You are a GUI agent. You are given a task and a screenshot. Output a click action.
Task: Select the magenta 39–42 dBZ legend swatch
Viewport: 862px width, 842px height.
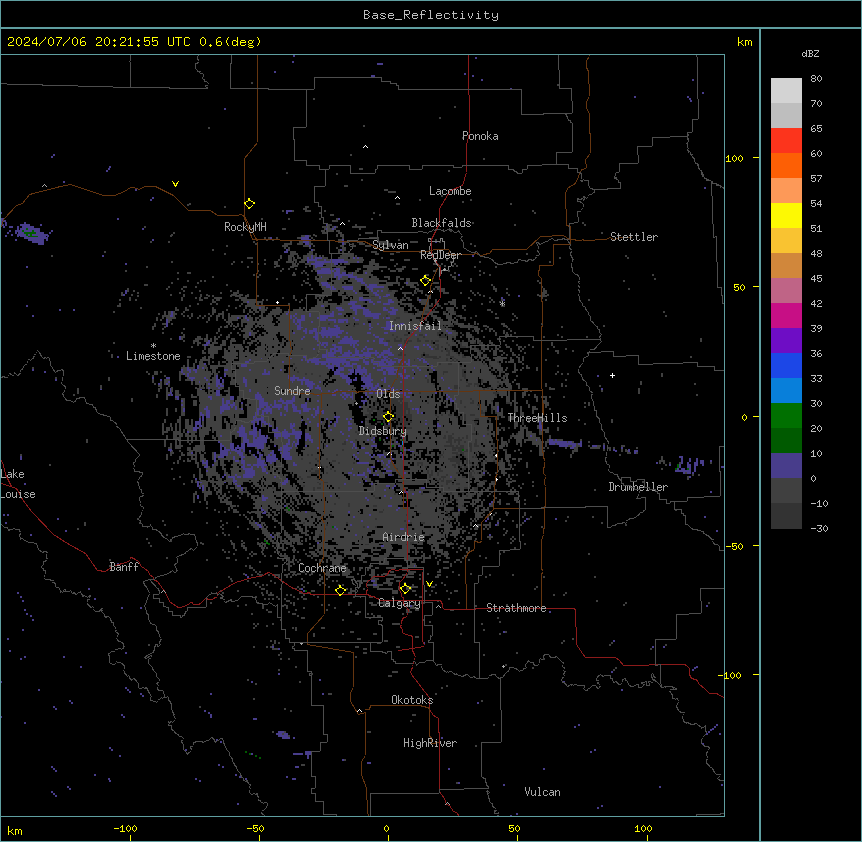tap(786, 315)
